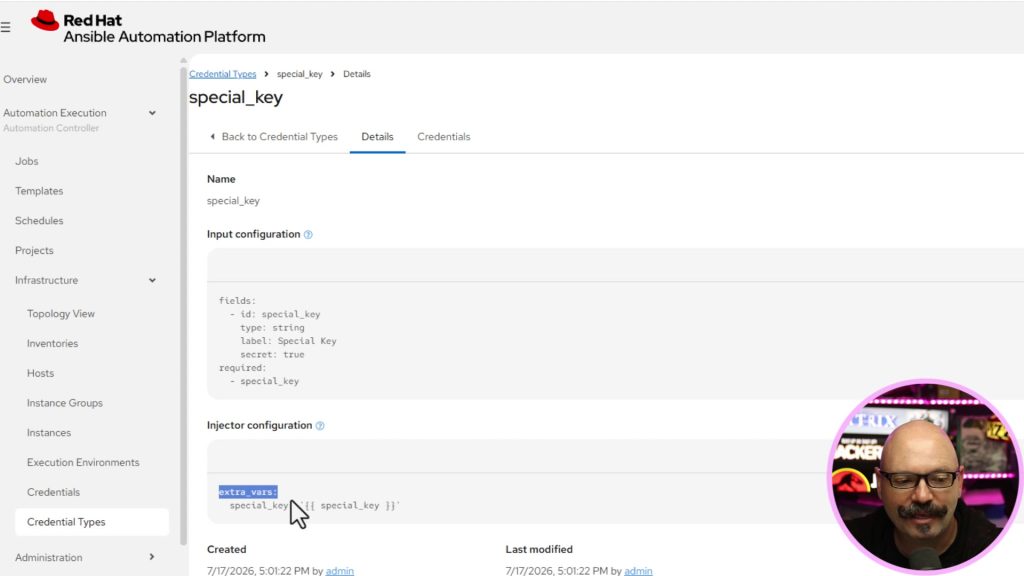
Task: Open admin link under Created
Action: click(340, 571)
